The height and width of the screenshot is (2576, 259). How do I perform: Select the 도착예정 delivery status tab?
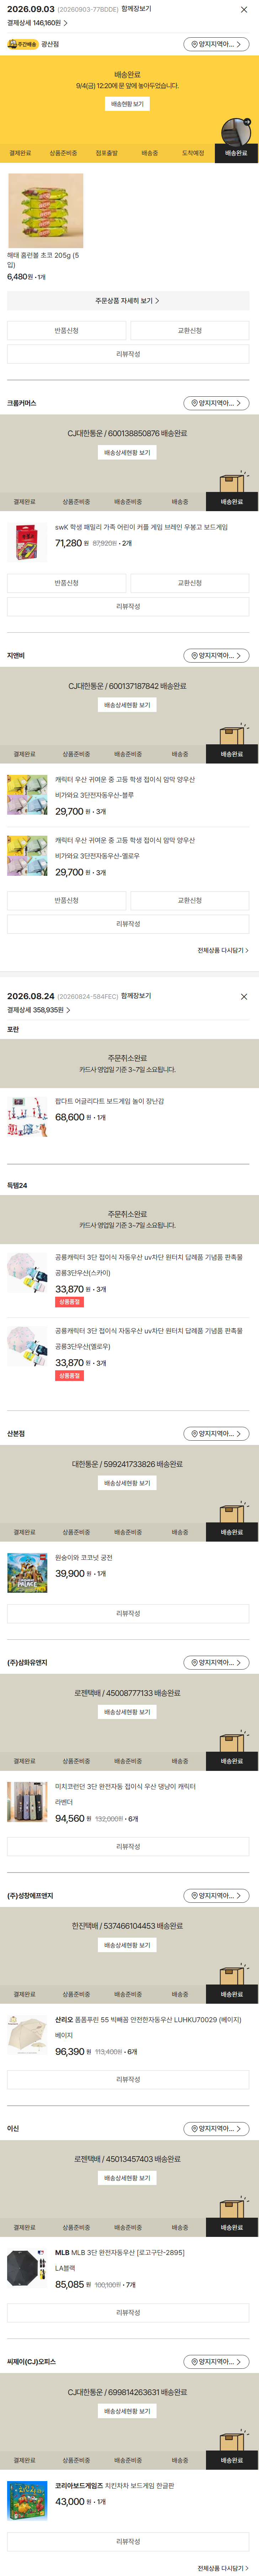click(193, 153)
